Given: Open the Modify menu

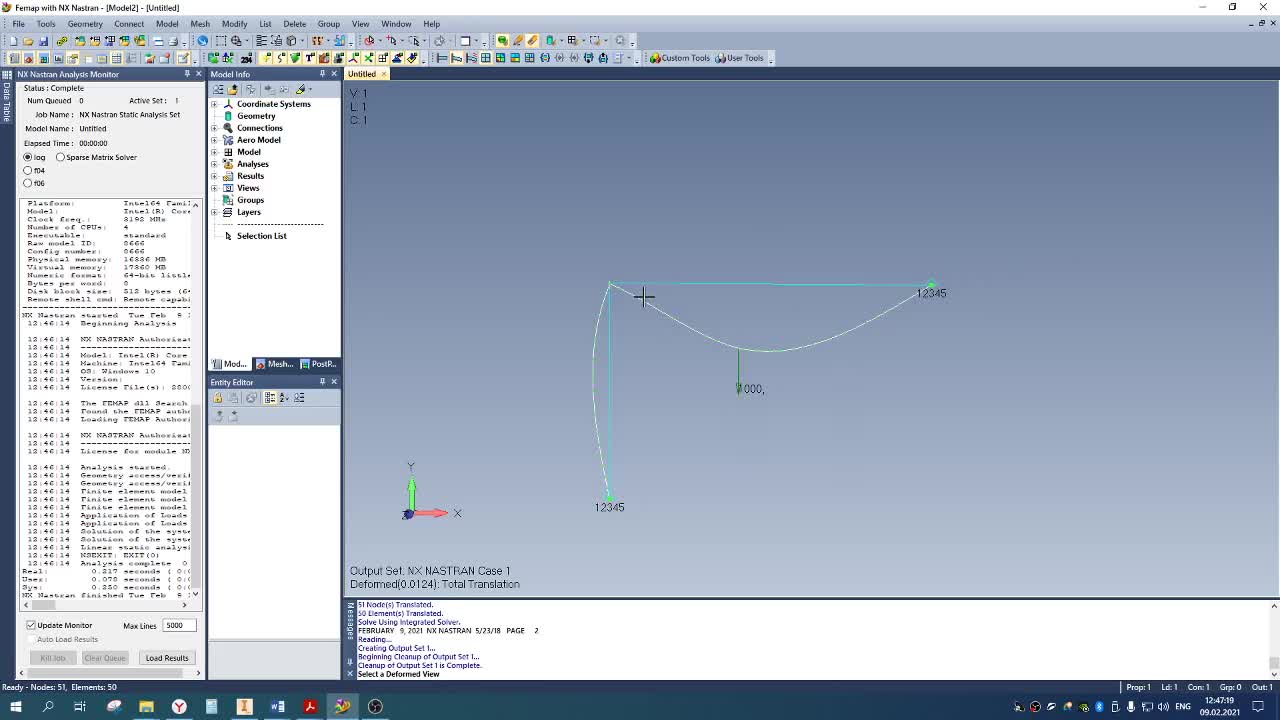Looking at the screenshot, I should point(235,24).
